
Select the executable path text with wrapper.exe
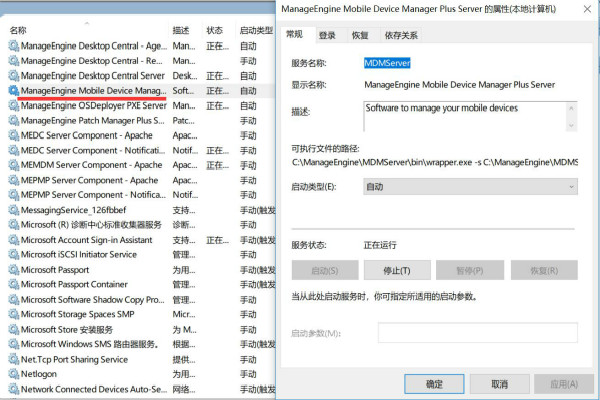435,162
